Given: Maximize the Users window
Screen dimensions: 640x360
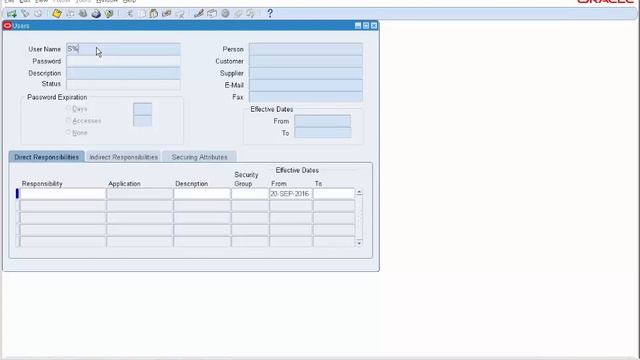Looking at the screenshot, I should 366,26.
